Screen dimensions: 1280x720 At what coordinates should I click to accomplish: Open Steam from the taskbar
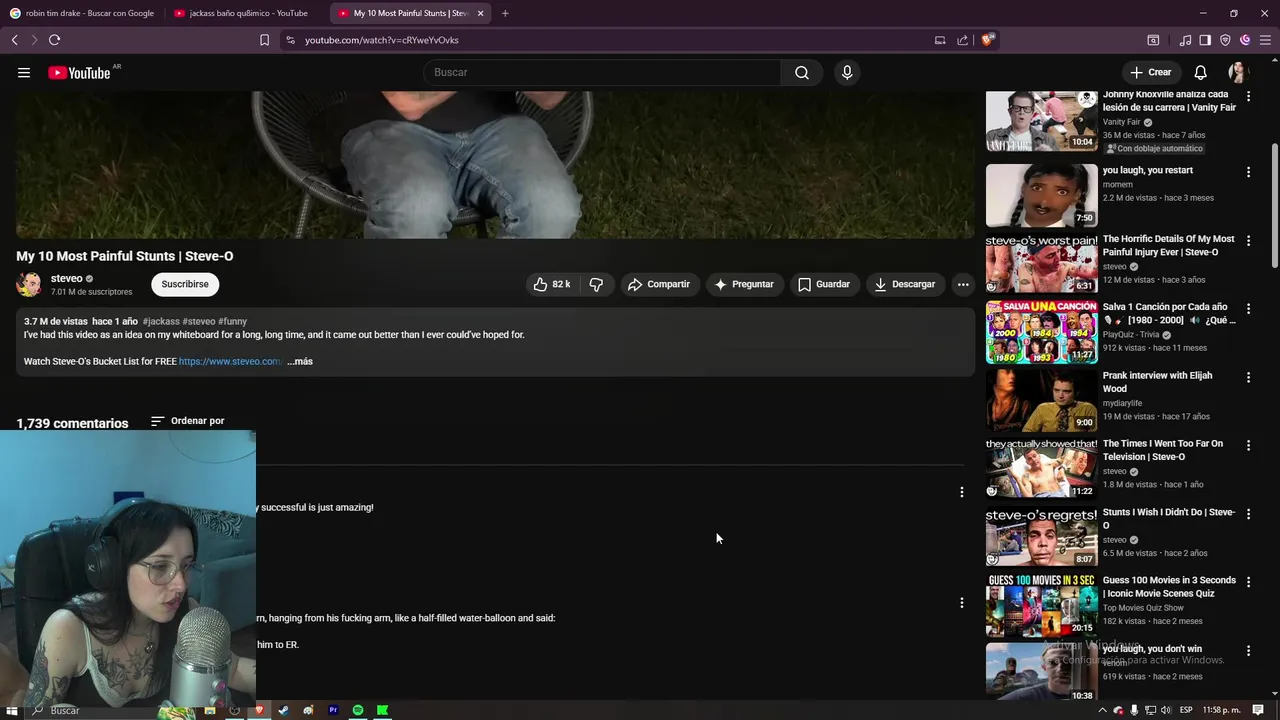pos(284,710)
